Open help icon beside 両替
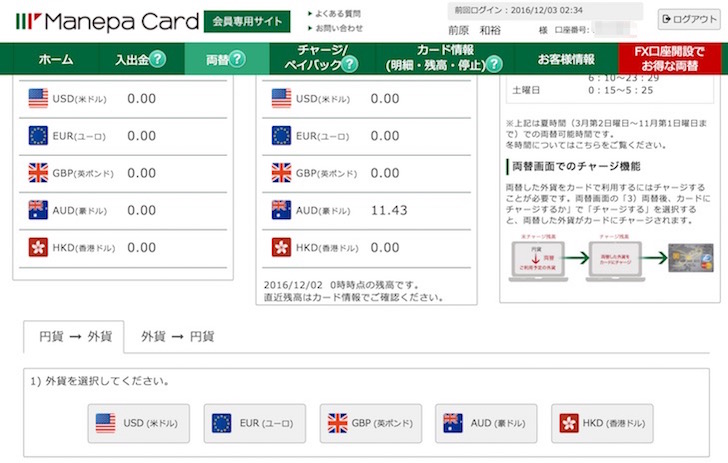This screenshot has width=728, height=463. point(237,59)
